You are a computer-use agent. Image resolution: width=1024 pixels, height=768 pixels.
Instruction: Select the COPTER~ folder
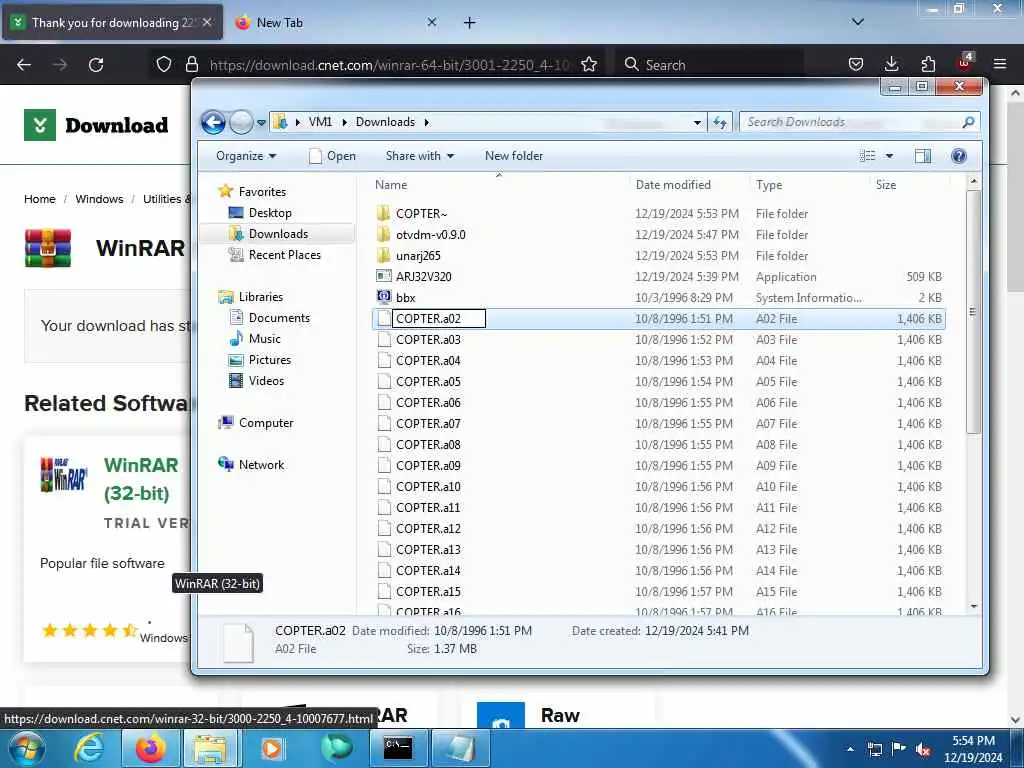(x=421, y=214)
